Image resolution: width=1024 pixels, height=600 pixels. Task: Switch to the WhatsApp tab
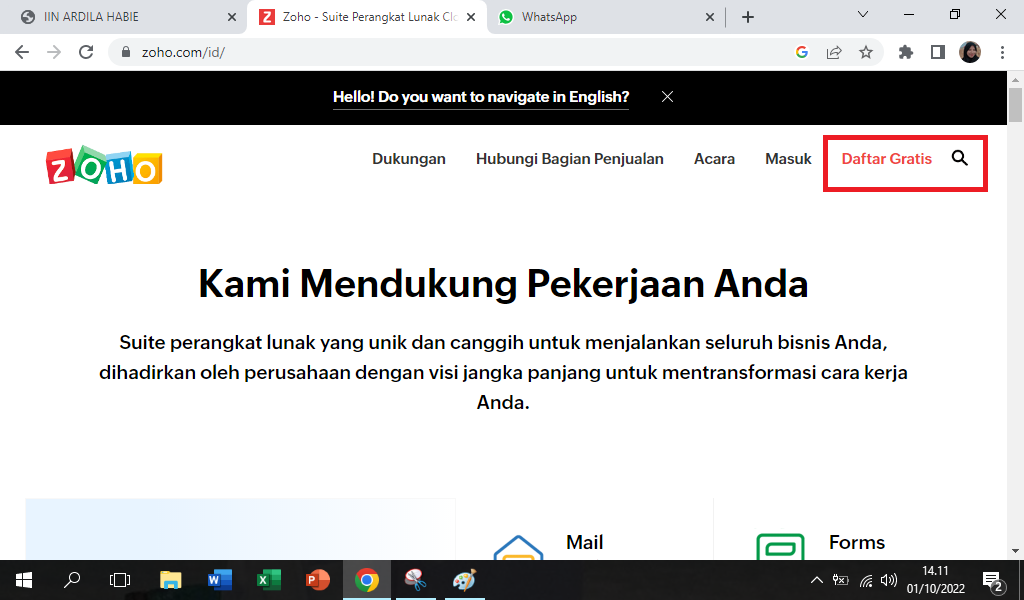(x=607, y=17)
